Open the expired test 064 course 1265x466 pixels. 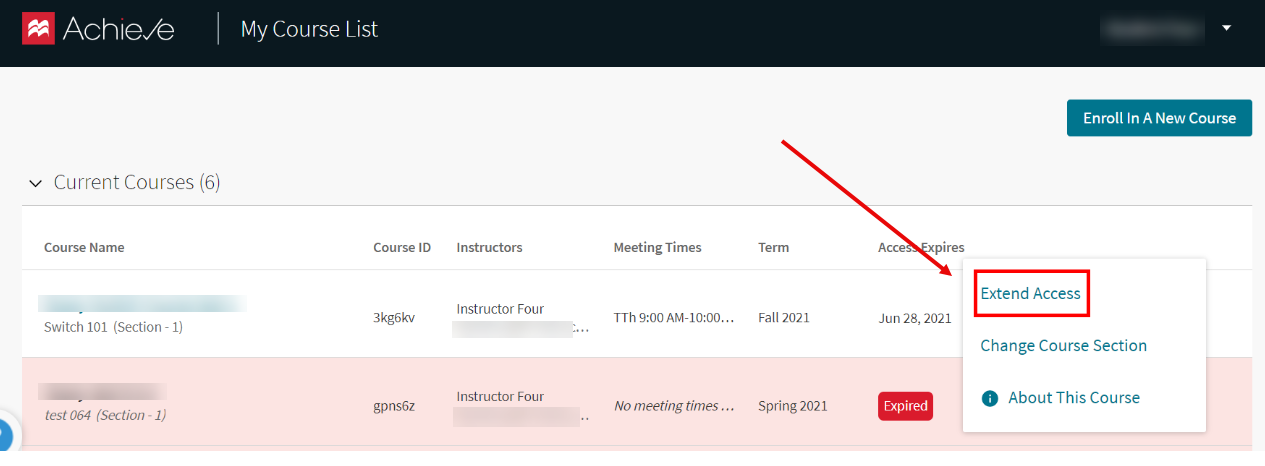(x=102, y=392)
